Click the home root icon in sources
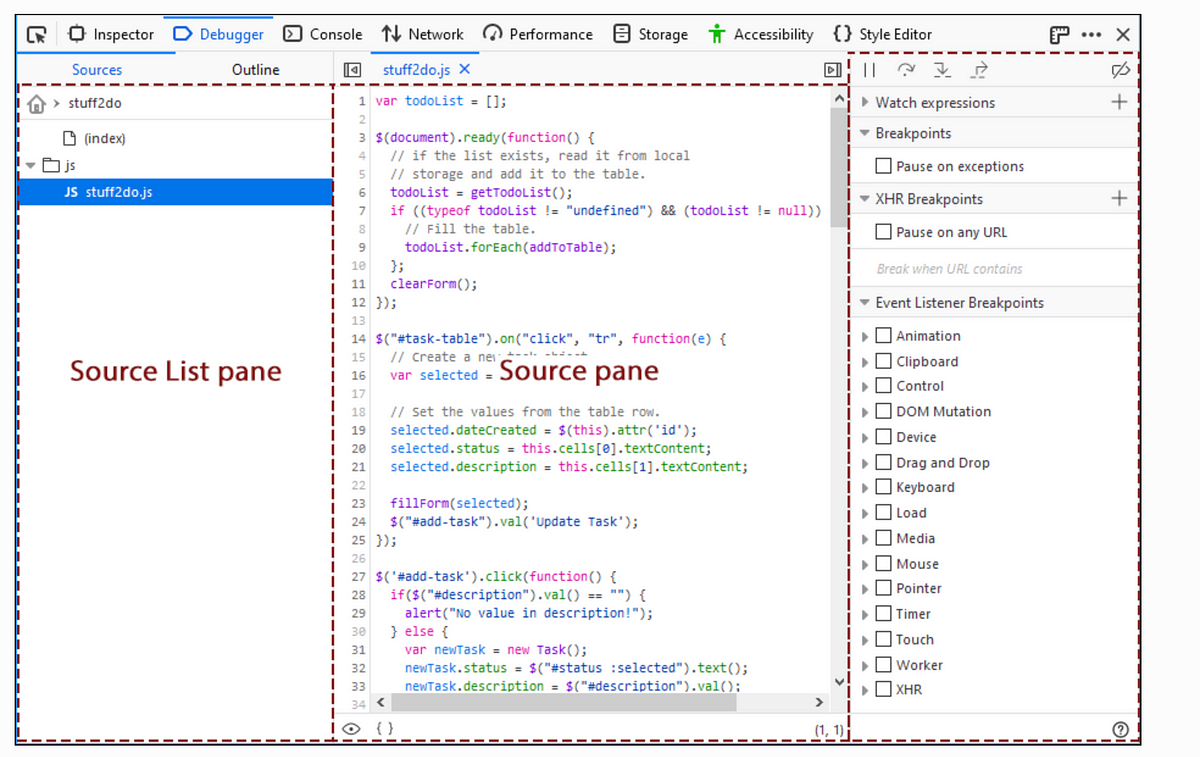Image resolution: width=1200 pixels, height=757 pixels. (36, 103)
